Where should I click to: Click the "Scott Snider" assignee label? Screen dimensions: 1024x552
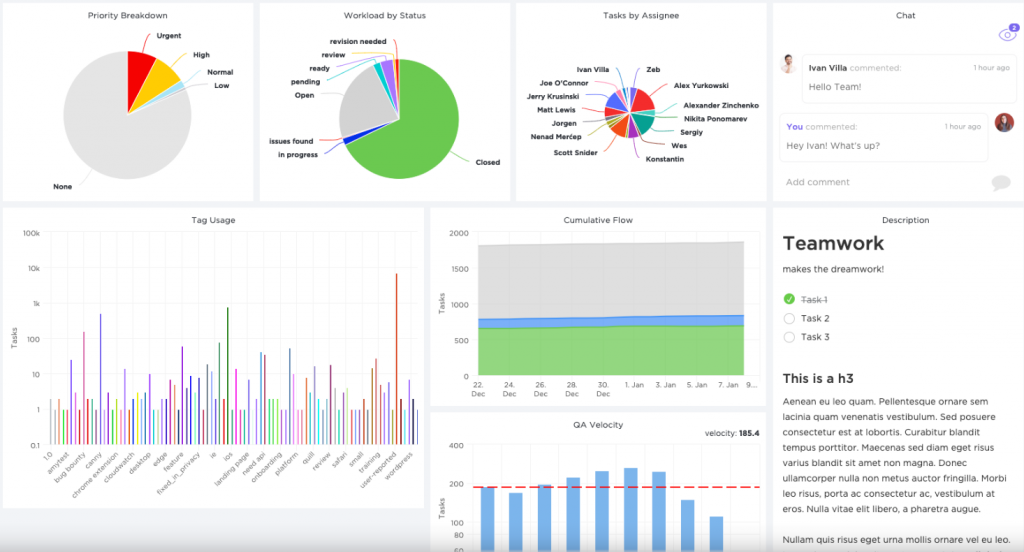click(575, 153)
